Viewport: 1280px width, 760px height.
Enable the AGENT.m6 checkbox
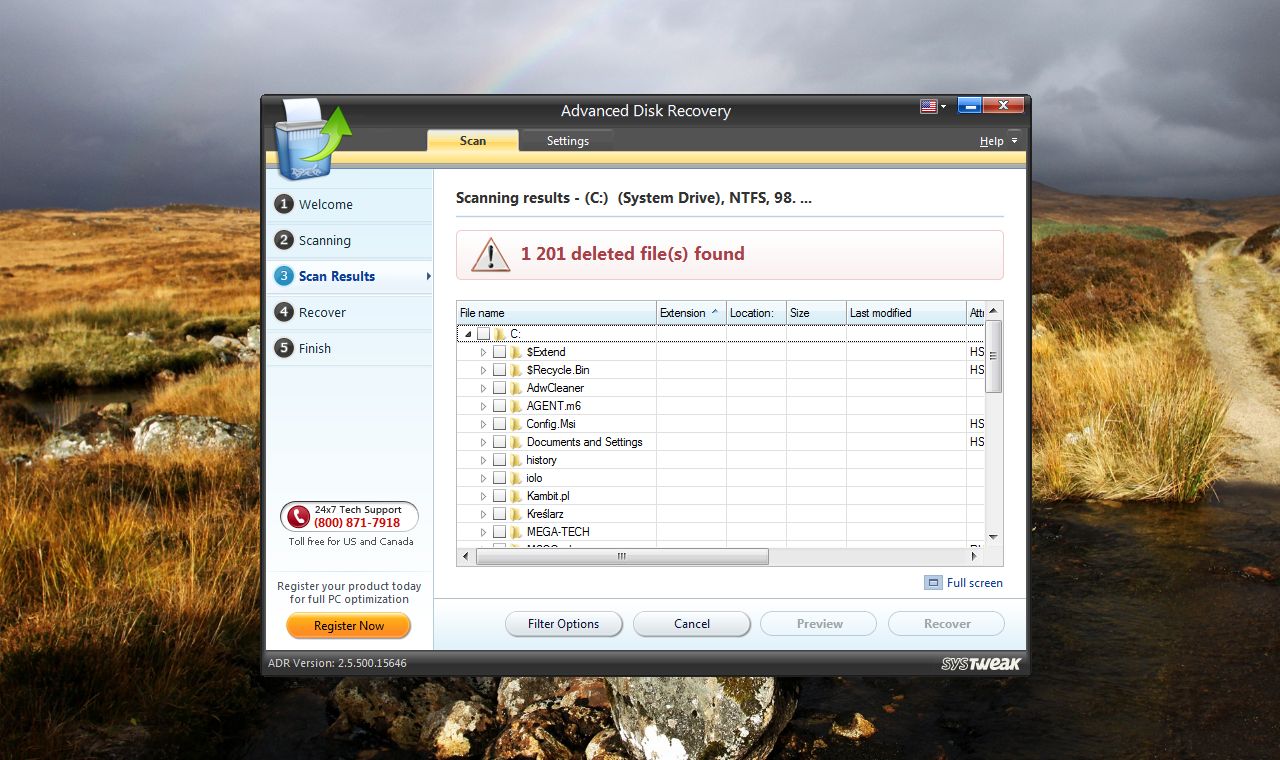(499, 406)
